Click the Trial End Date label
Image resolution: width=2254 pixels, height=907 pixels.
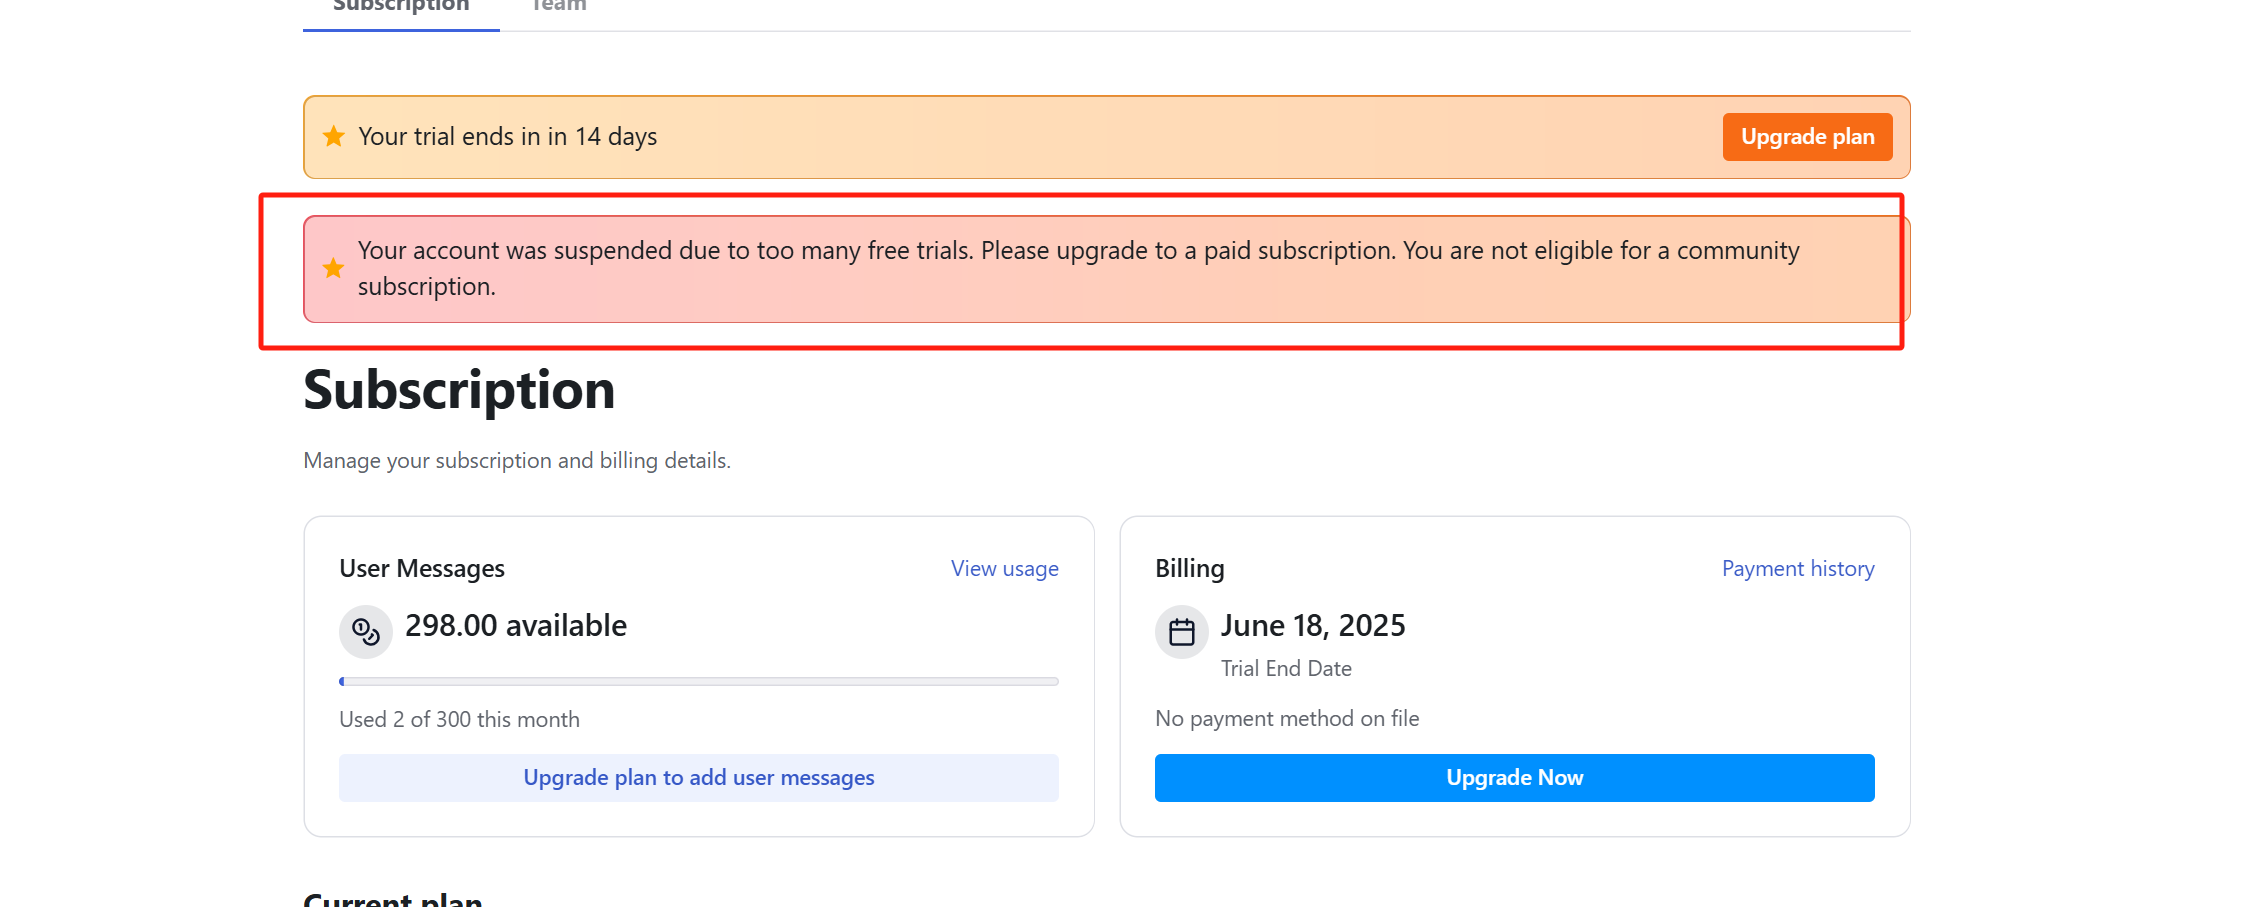[x=1286, y=669]
